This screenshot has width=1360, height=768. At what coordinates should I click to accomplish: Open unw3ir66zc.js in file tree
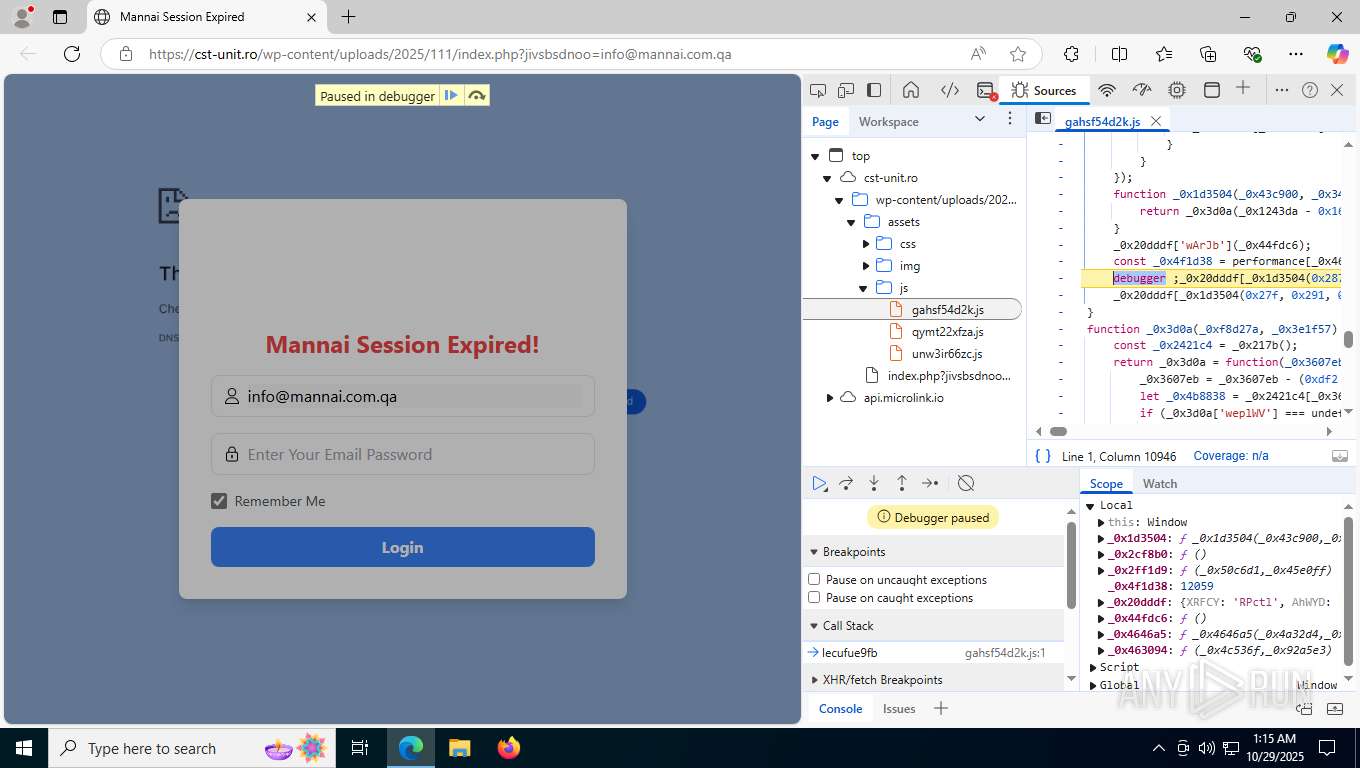[947, 354]
